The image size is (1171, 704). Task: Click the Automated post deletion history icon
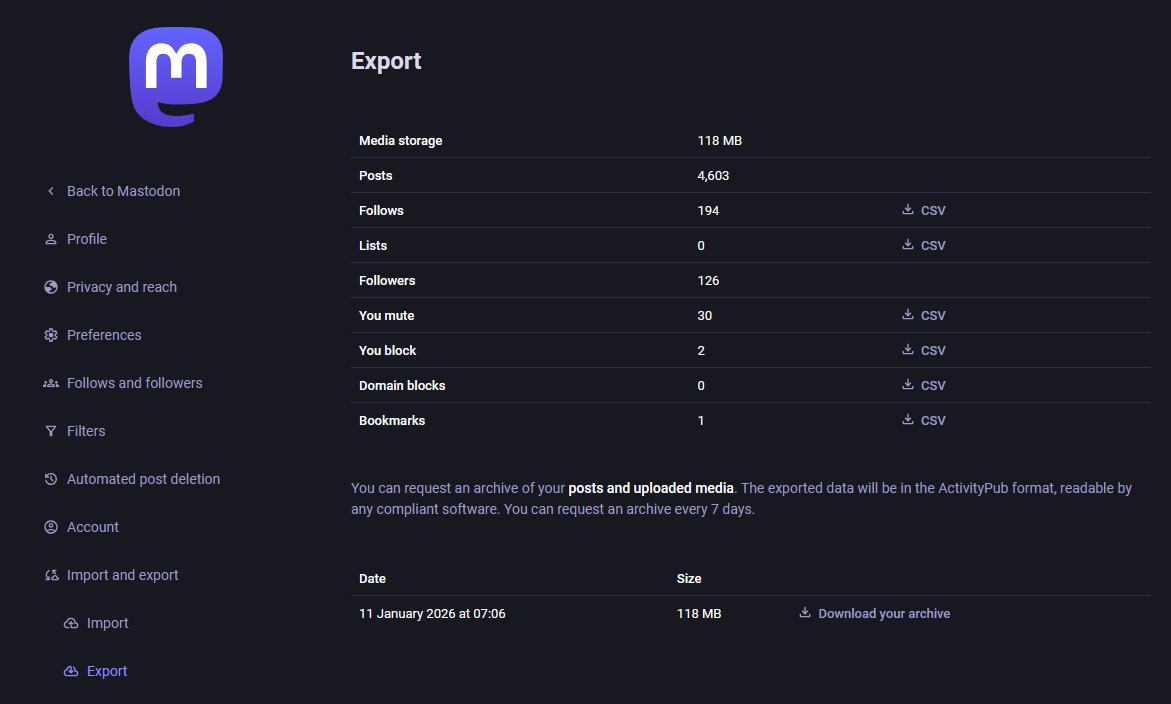tap(51, 479)
